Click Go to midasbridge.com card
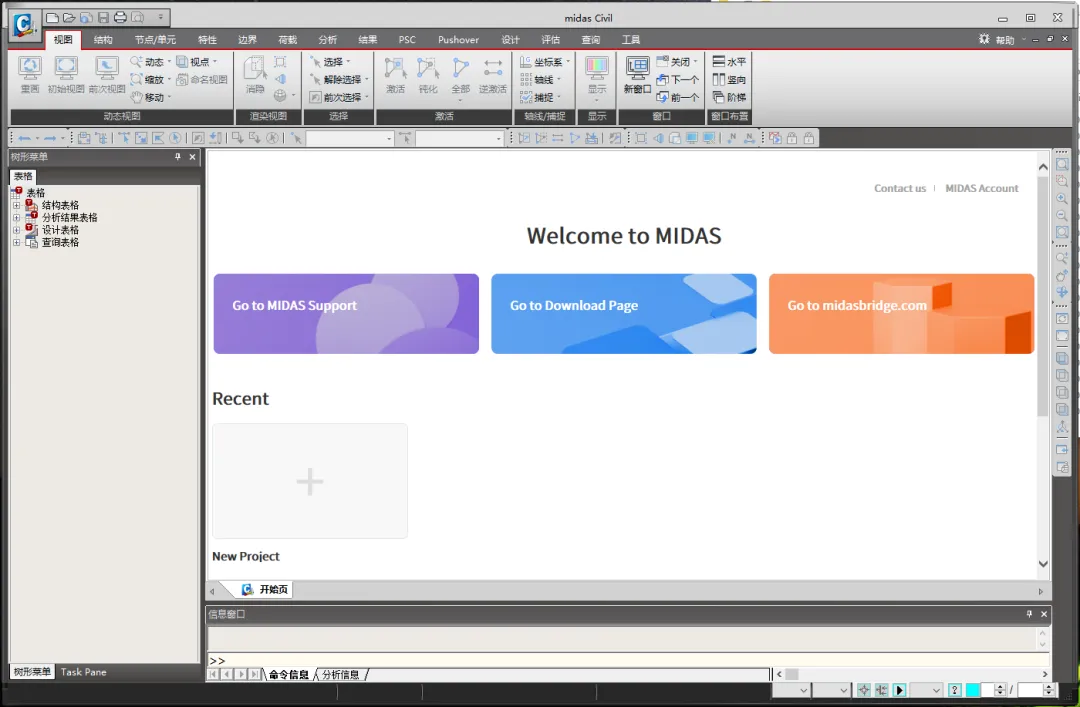This screenshot has width=1080, height=707. tap(901, 314)
